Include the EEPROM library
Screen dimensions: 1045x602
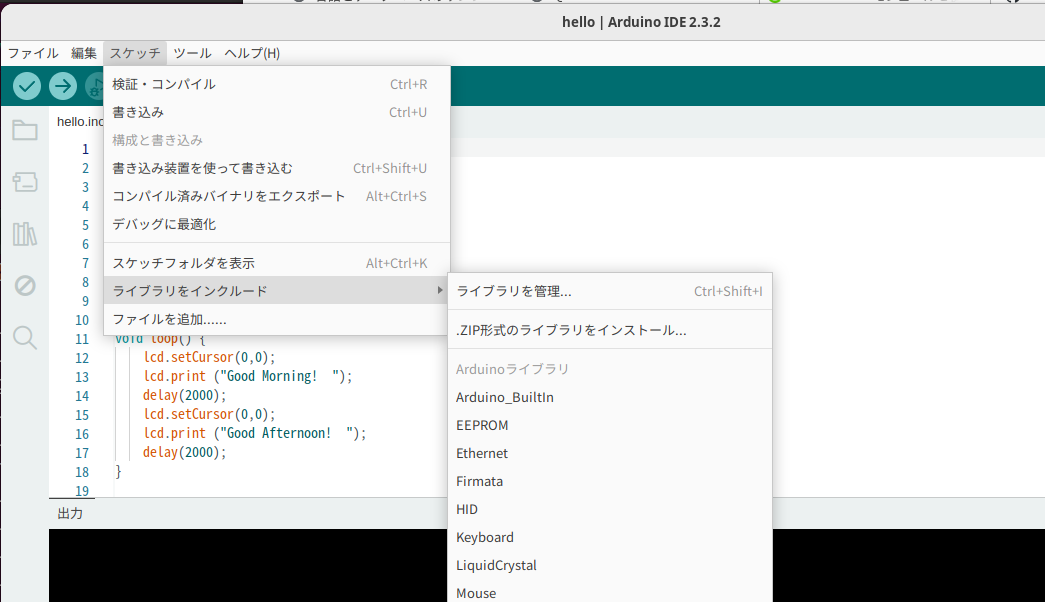(x=610, y=425)
